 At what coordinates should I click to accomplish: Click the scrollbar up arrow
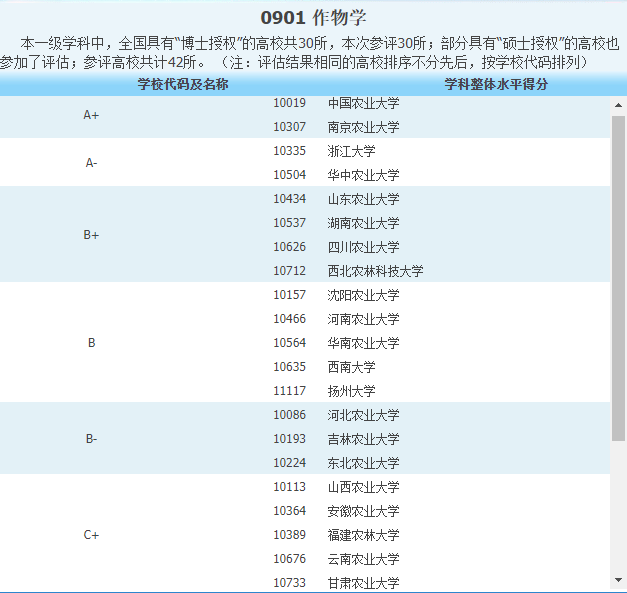(618, 106)
